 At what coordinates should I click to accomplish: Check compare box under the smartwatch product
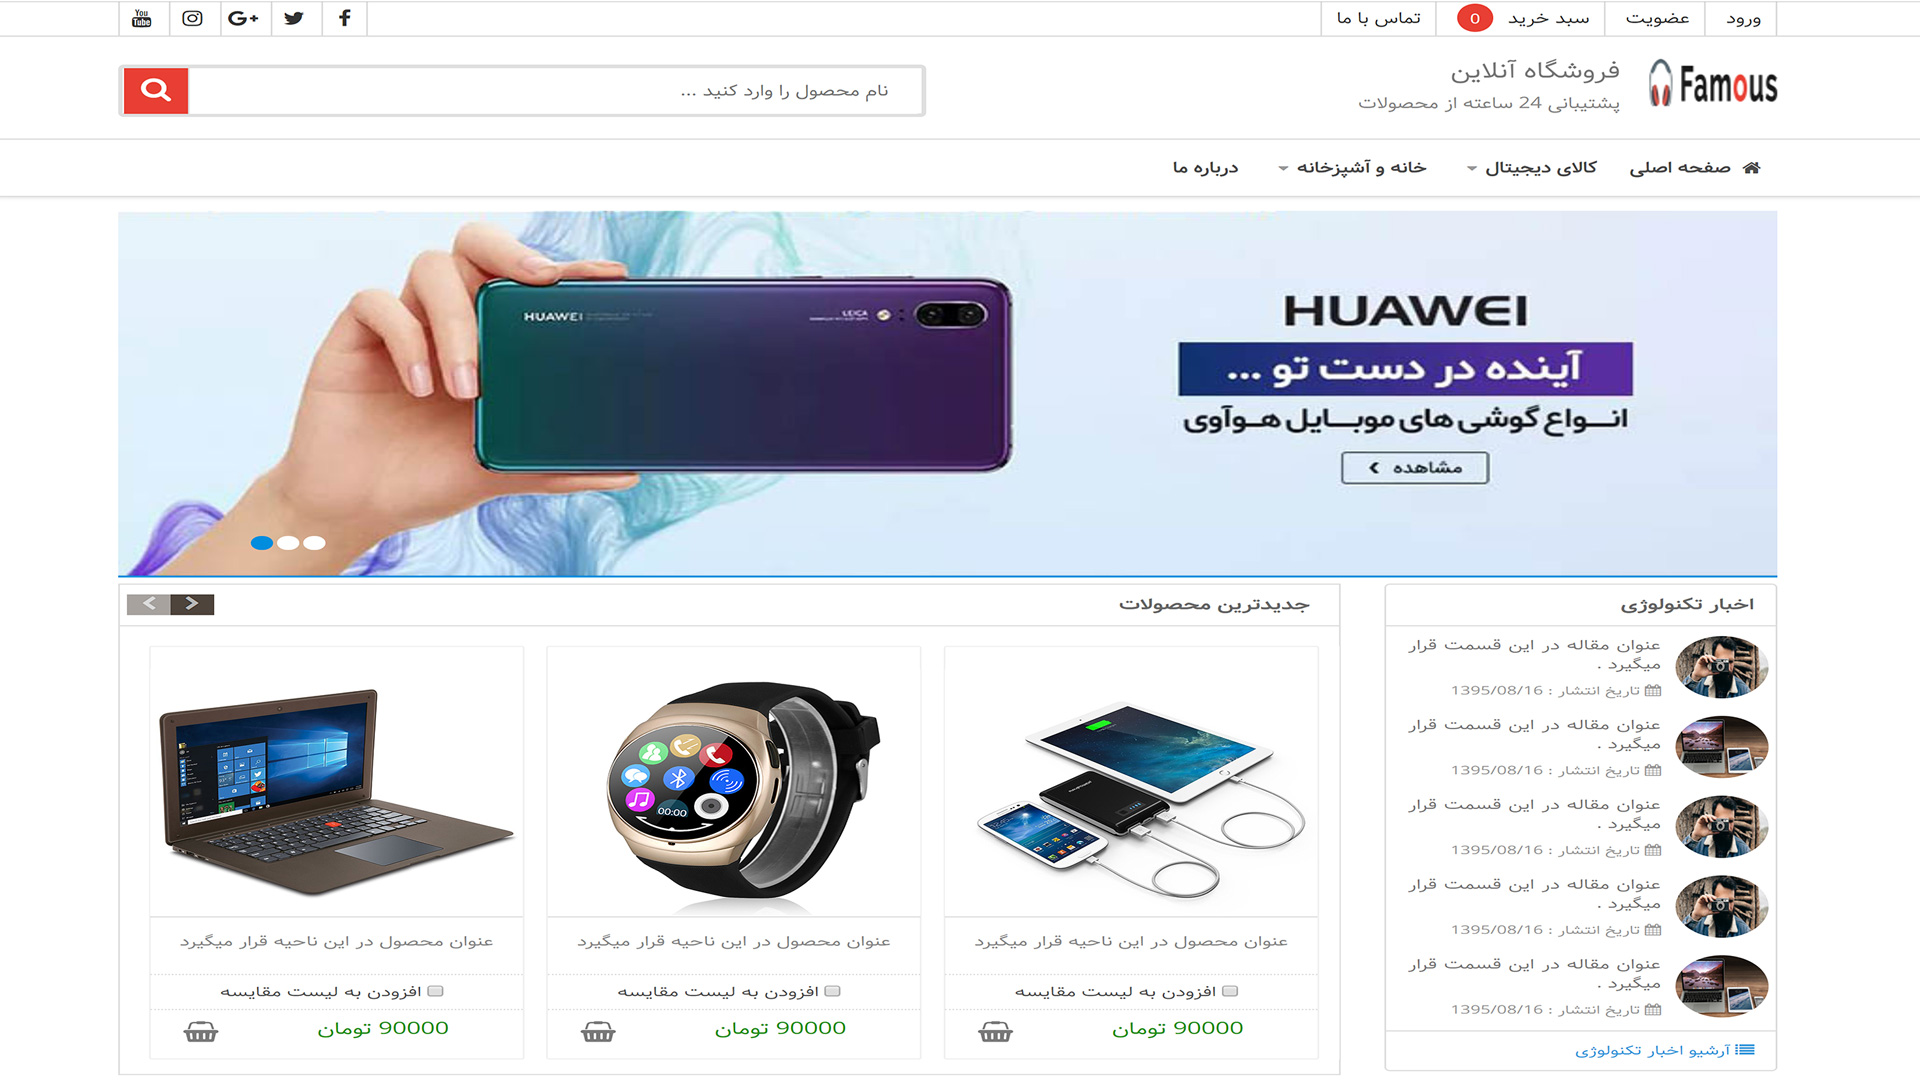click(x=833, y=991)
